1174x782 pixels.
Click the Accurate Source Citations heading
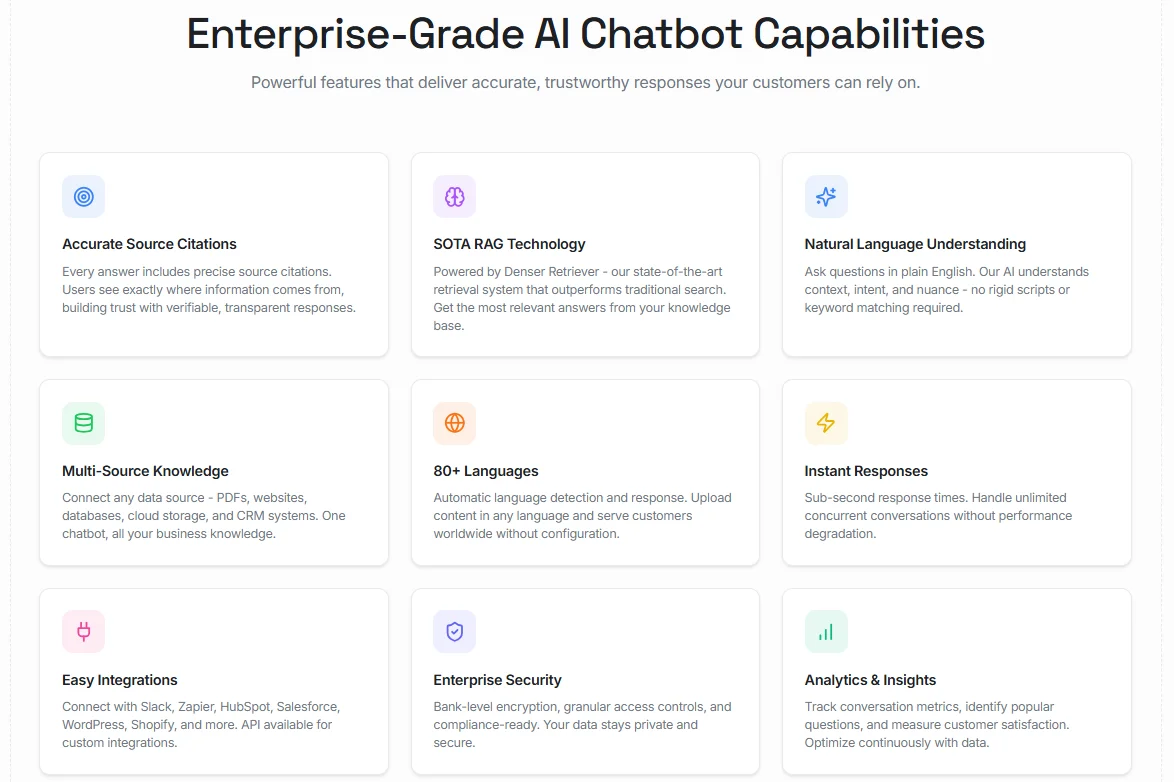(149, 243)
